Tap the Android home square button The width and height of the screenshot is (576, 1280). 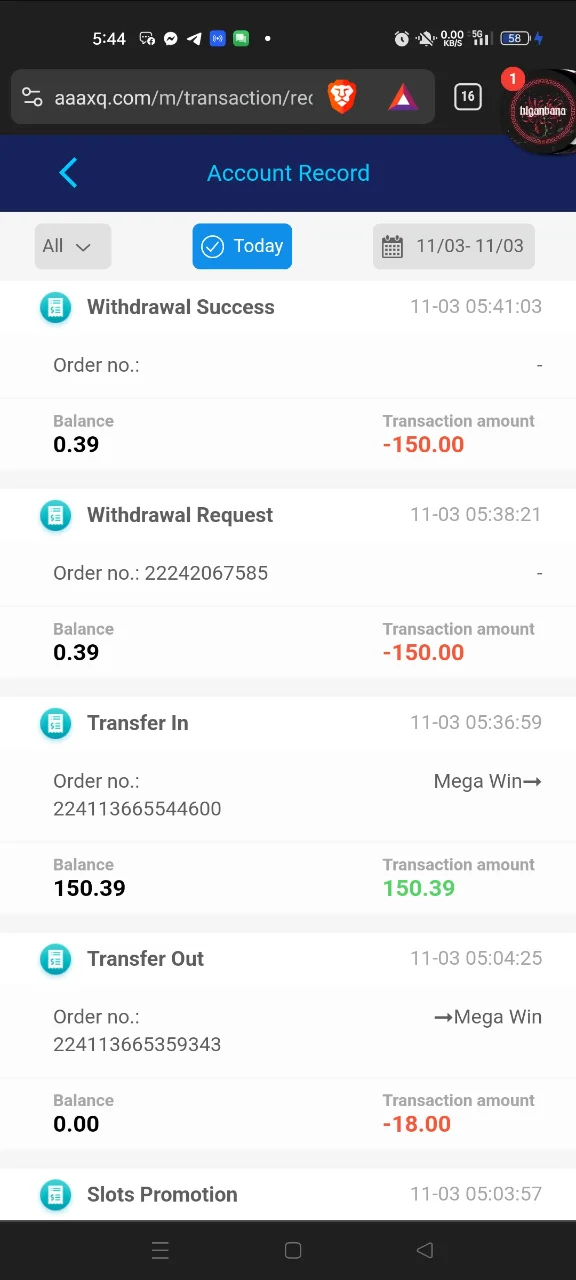click(293, 1250)
